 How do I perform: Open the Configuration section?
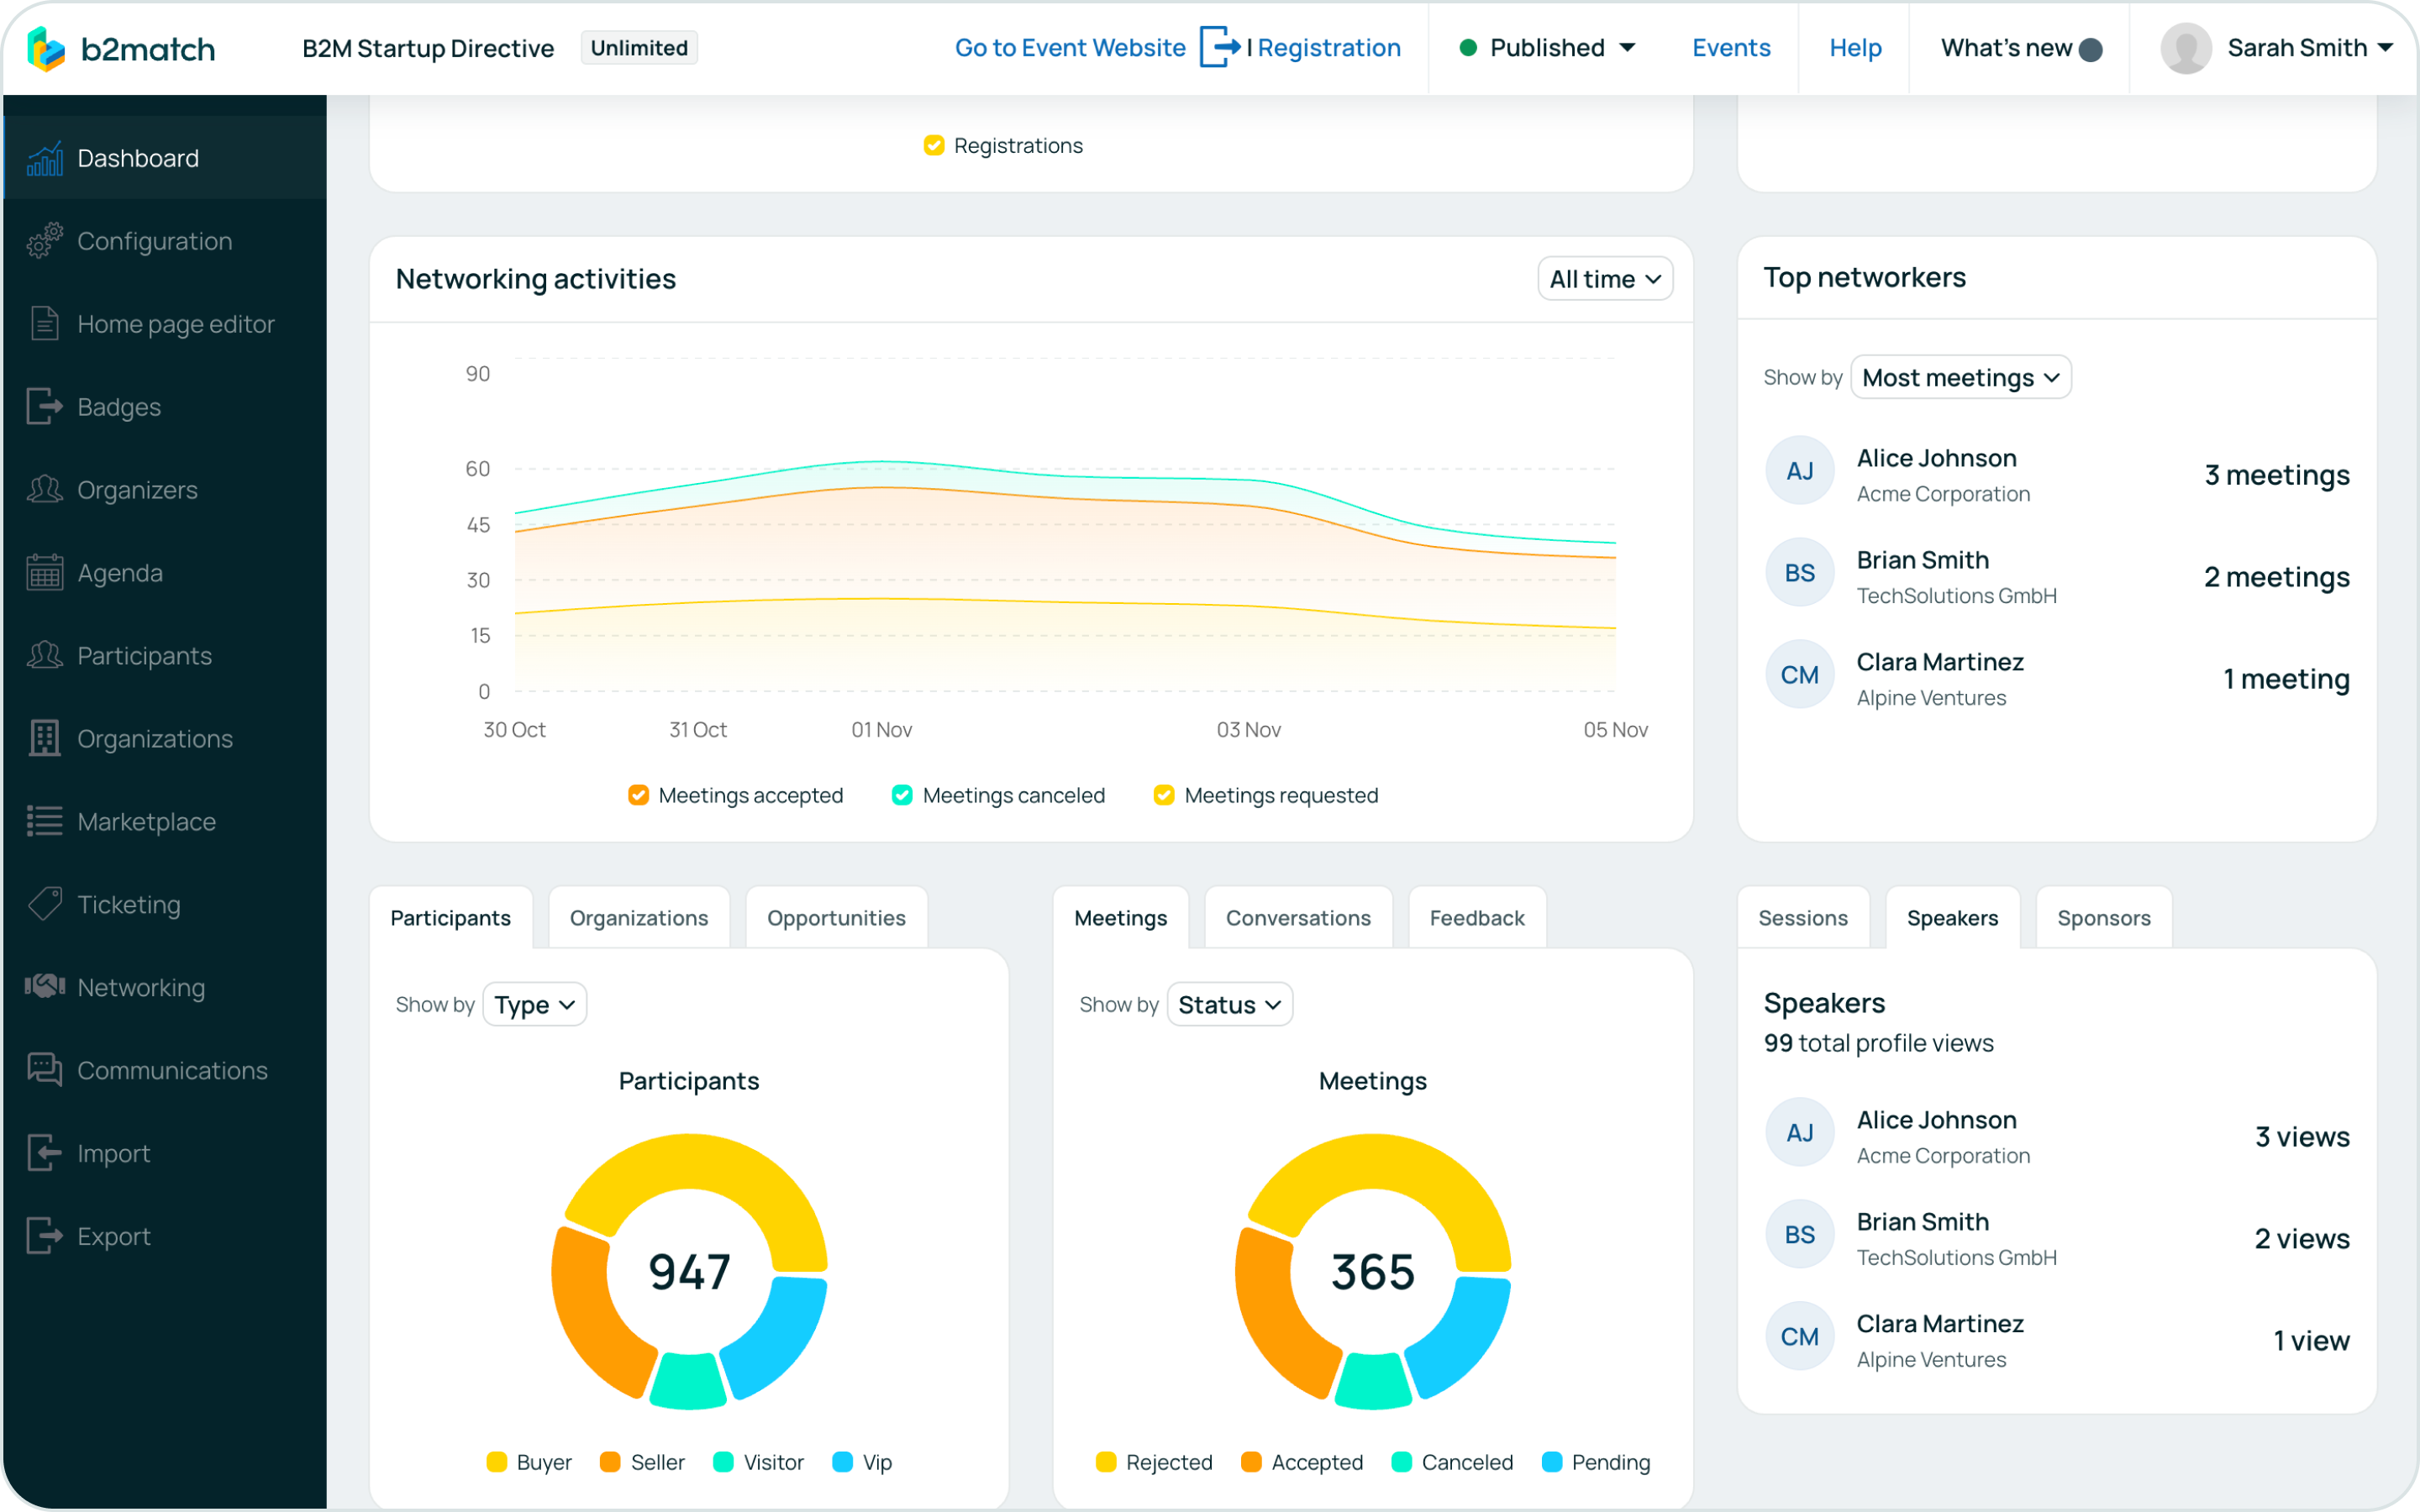click(x=154, y=240)
